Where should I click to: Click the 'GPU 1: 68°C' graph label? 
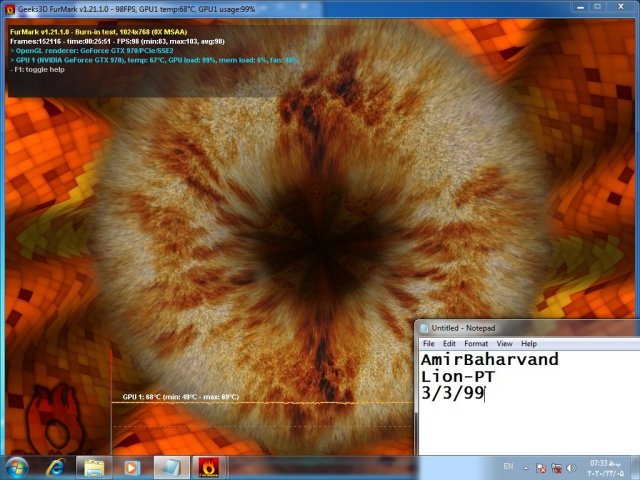(181, 397)
